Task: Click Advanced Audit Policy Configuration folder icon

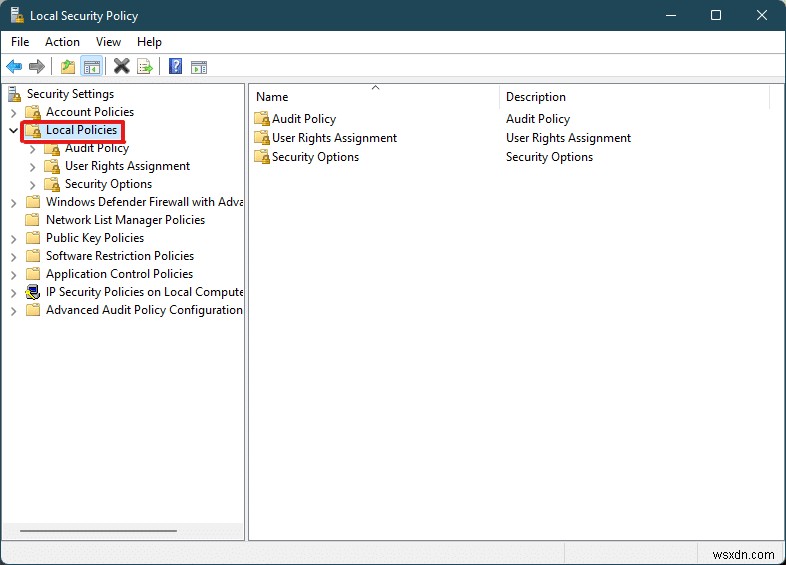Action: pos(33,310)
